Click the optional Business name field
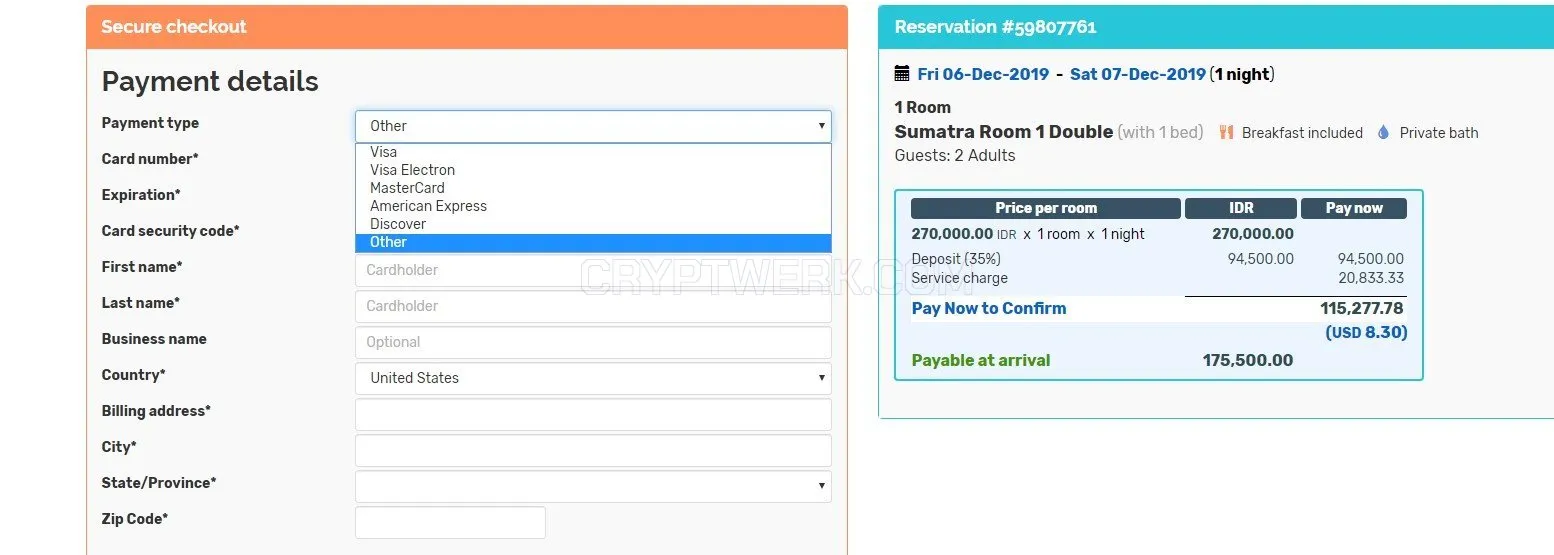The image size is (1554, 555). pyautogui.click(x=593, y=342)
